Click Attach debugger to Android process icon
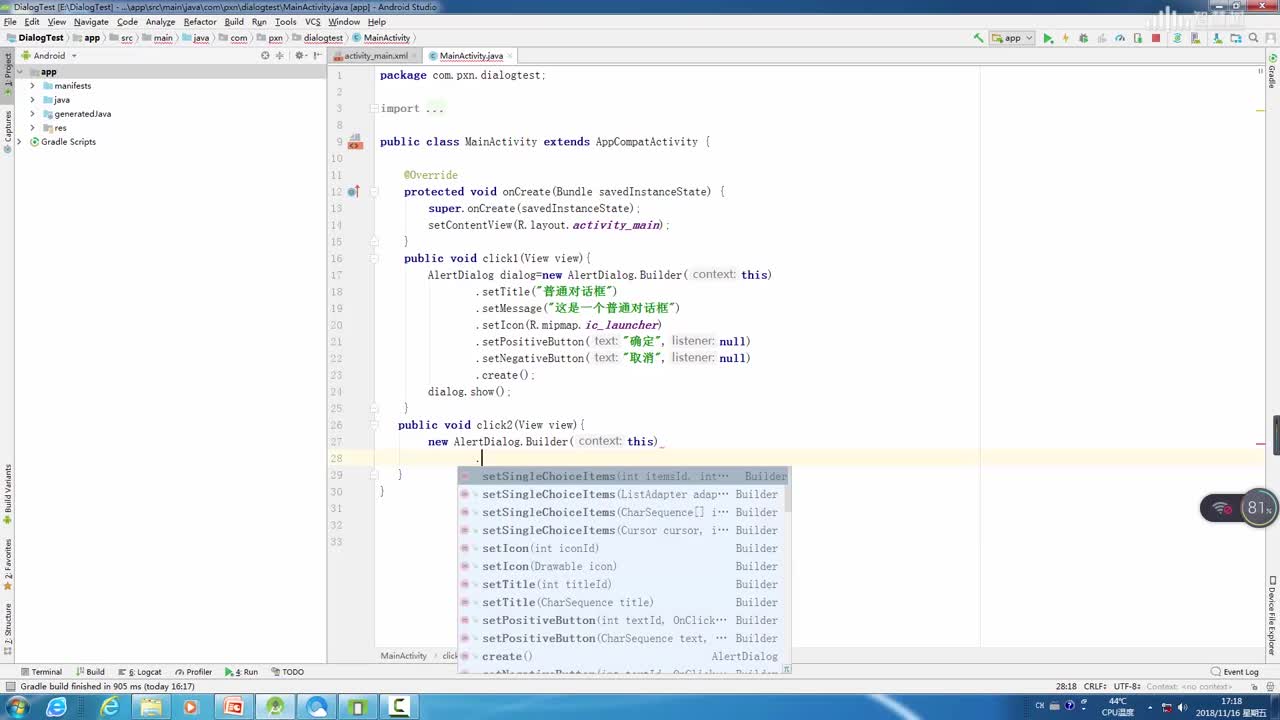Screen dimensions: 1280x720 click(x=1138, y=38)
